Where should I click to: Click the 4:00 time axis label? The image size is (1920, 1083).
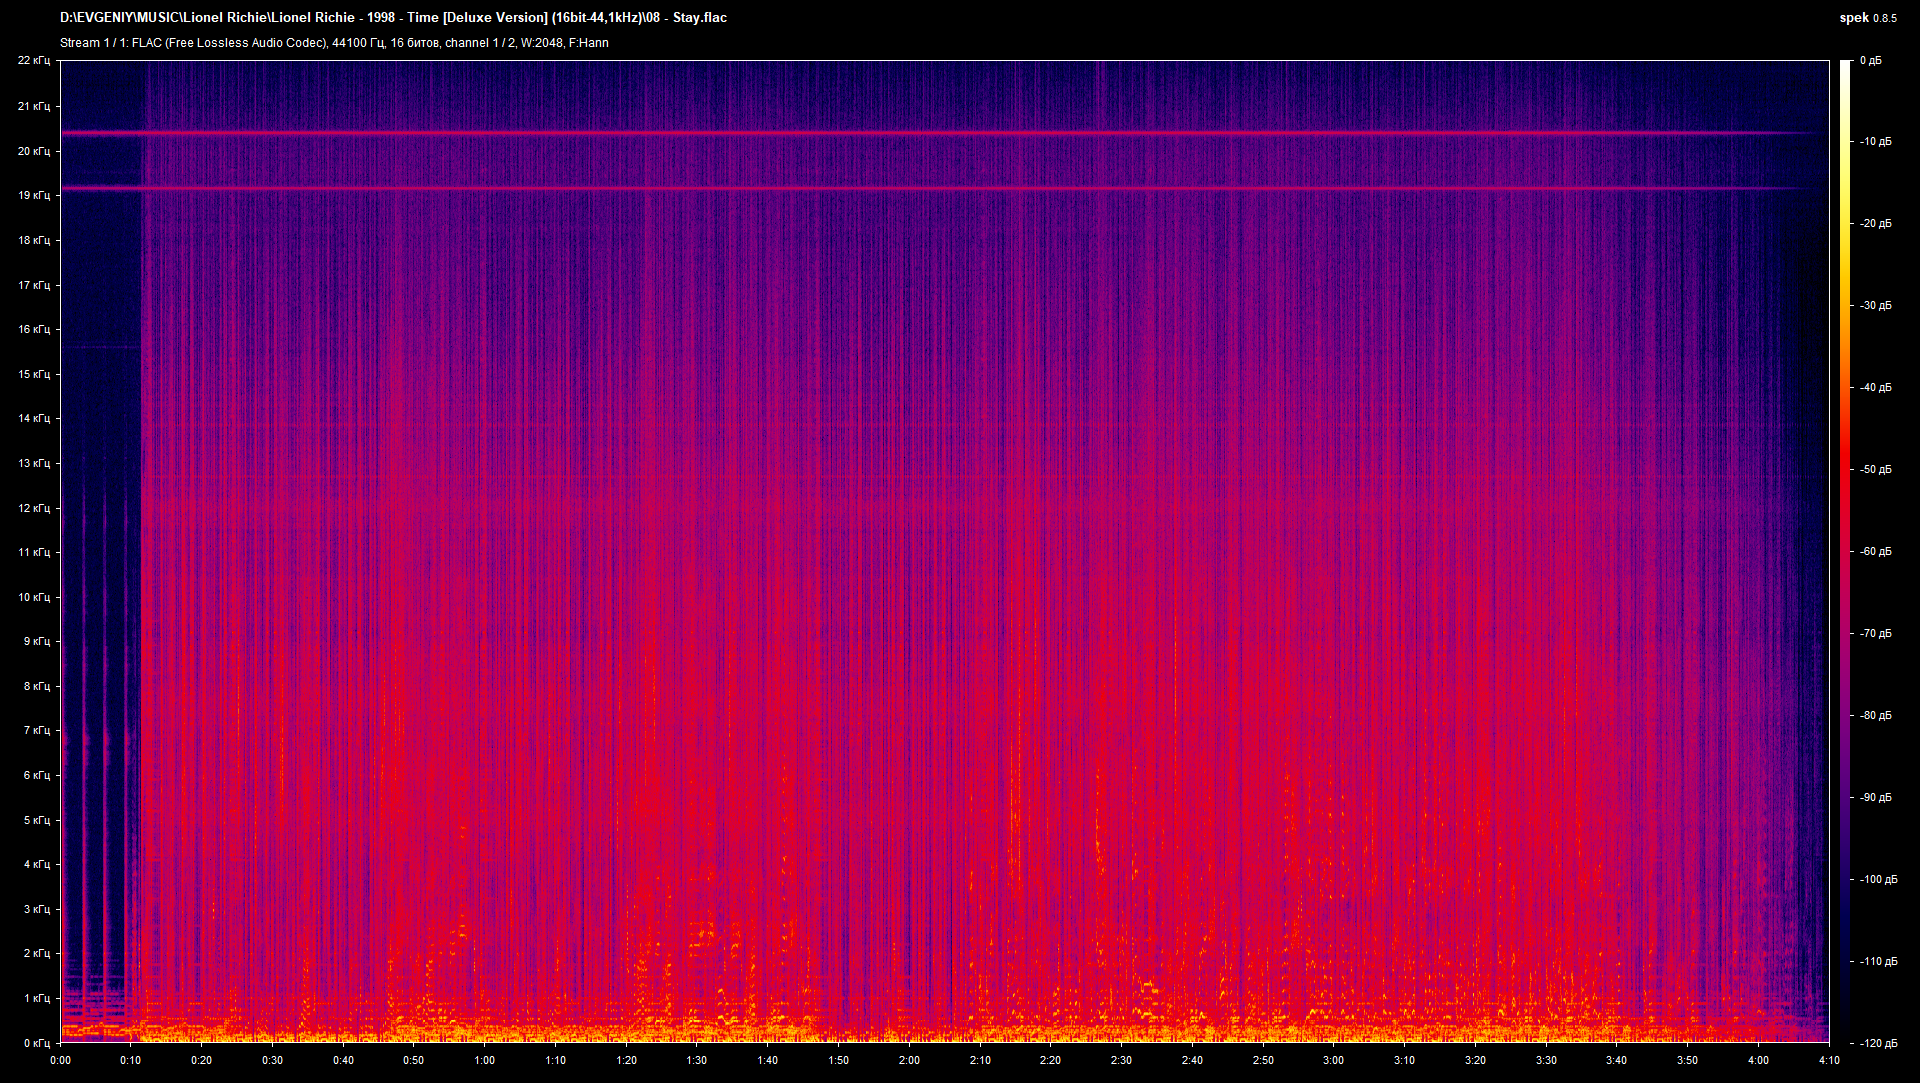coord(1758,1060)
